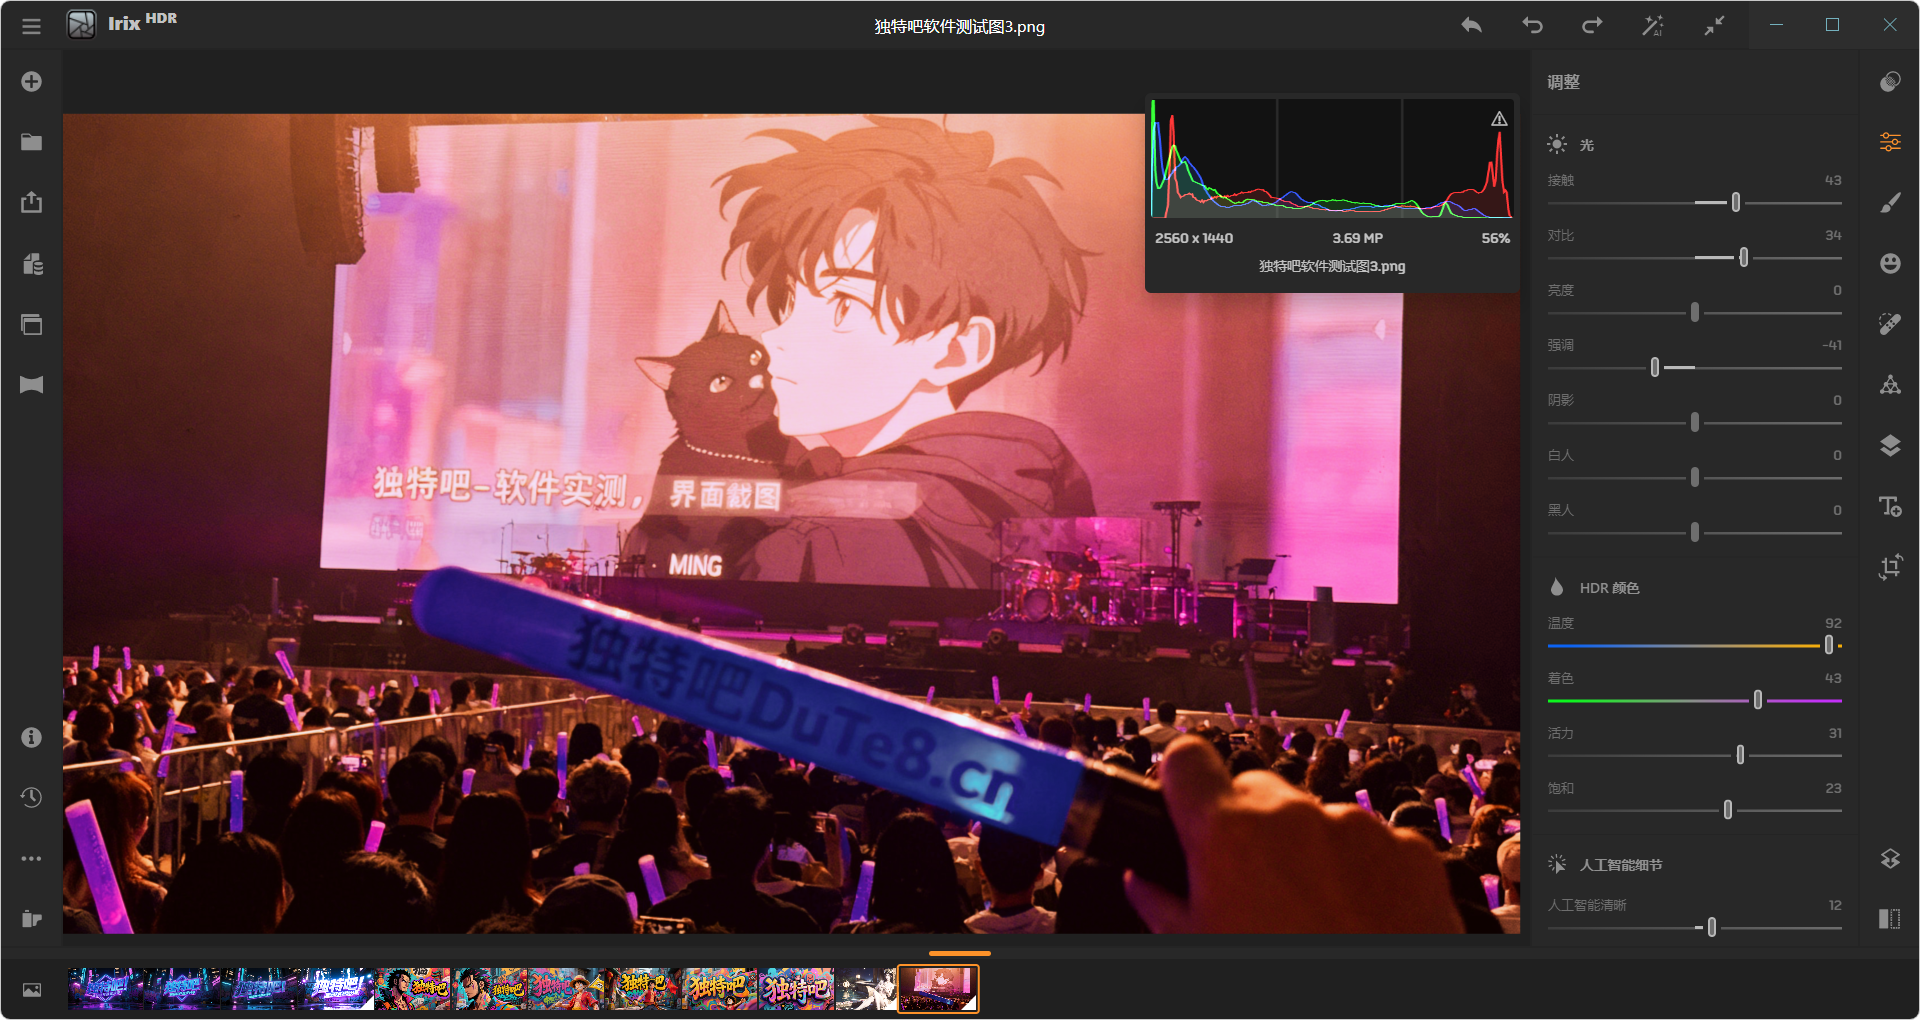Select the first thumbnail in the filmstrip
The width and height of the screenshot is (1920, 1020).
point(105,988)
